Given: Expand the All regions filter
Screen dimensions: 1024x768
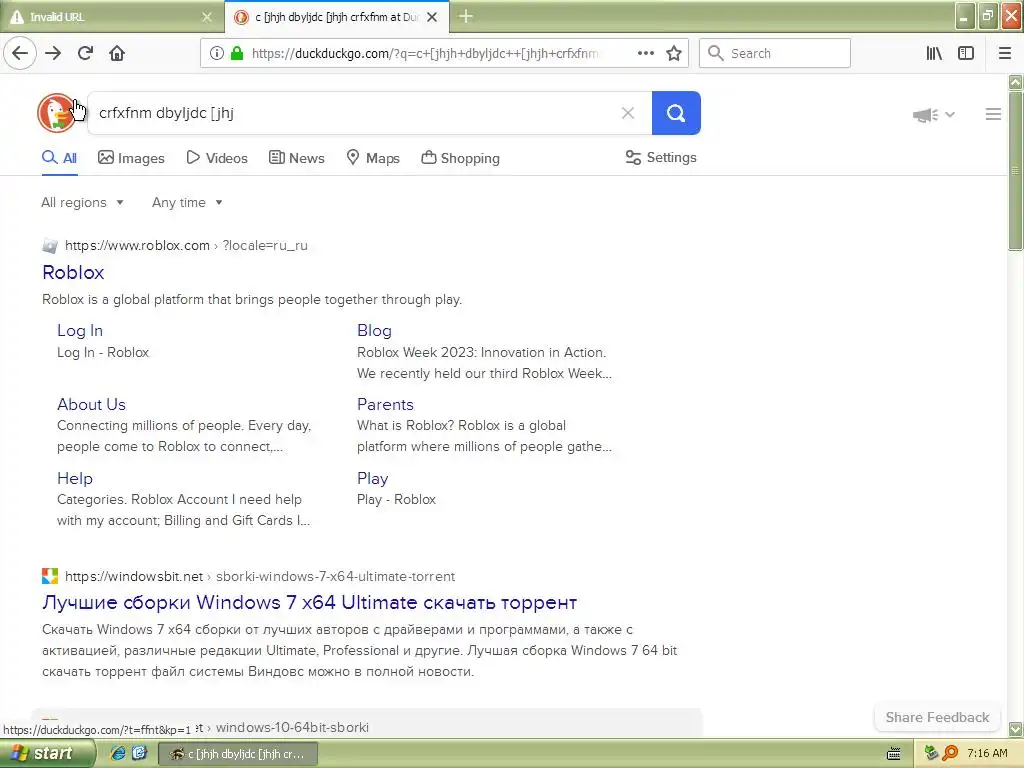Looking at the screenshot, I should coord(82,202).
